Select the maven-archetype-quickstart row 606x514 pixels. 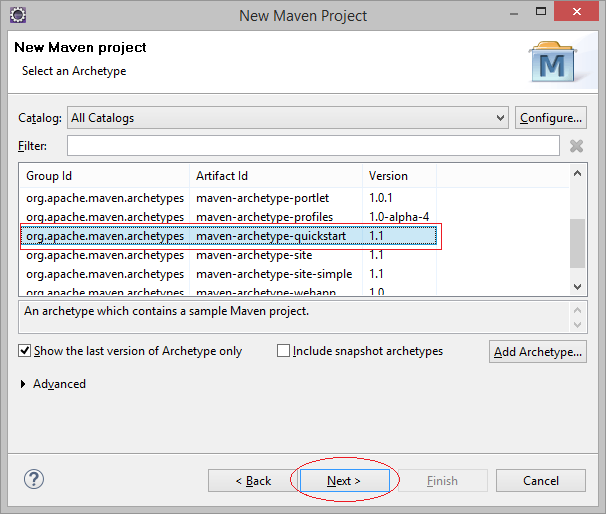(x=228, y=236)
